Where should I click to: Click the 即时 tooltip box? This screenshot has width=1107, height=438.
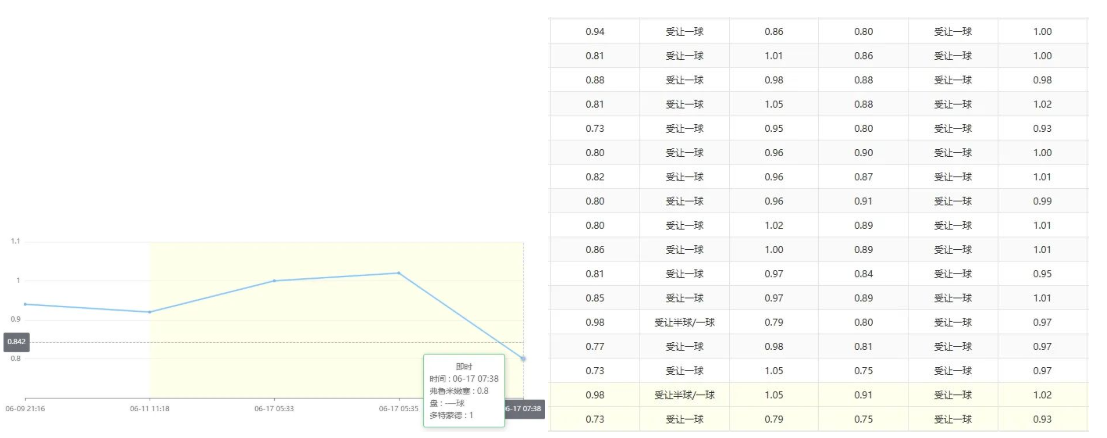463,390
